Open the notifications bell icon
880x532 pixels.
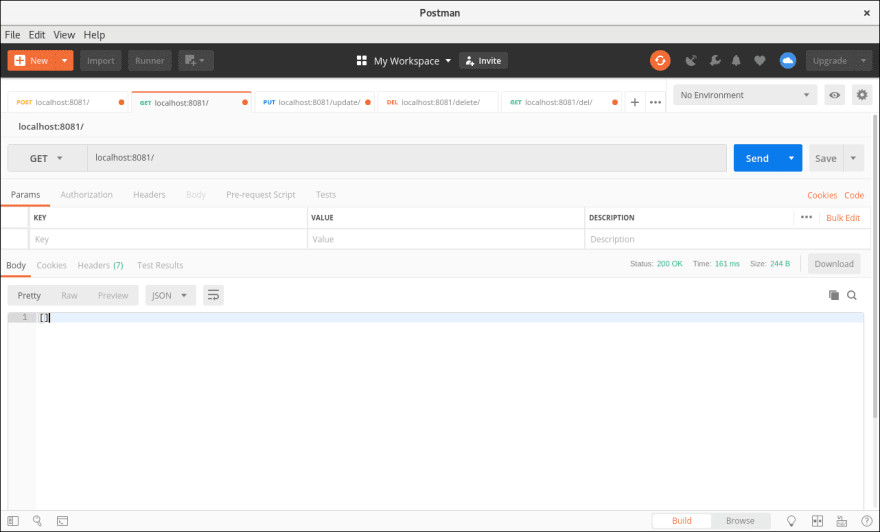[x=736, y=61]
